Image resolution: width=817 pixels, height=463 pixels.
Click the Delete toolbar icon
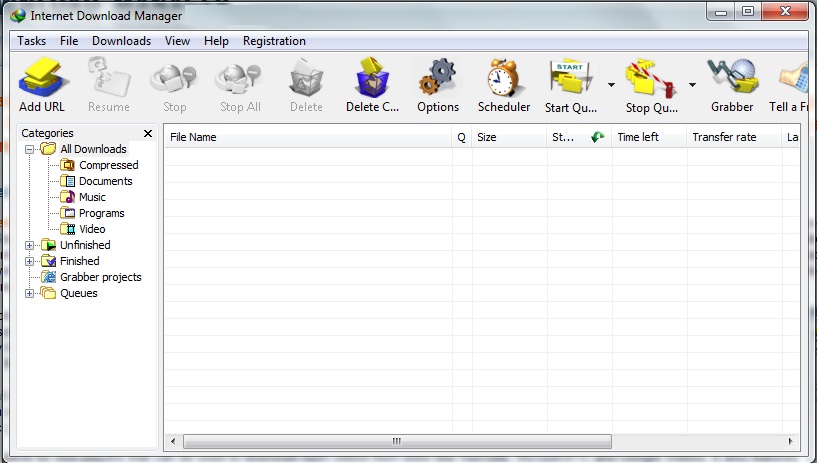(x=306, y=78)
